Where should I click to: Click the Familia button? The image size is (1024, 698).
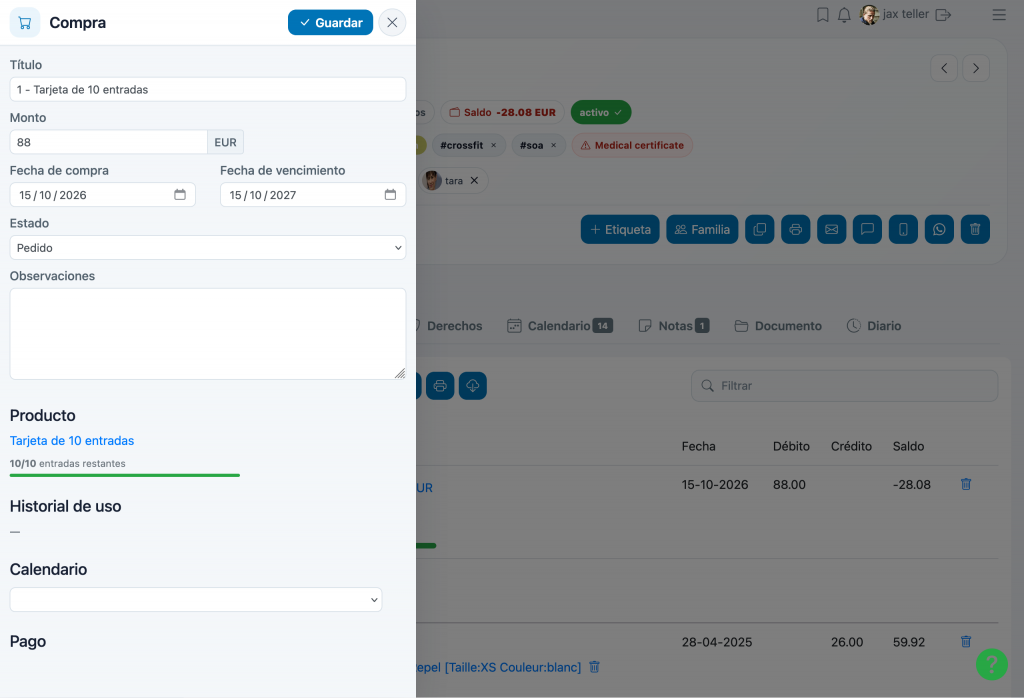pyautogui.click(x=702, y=229)
